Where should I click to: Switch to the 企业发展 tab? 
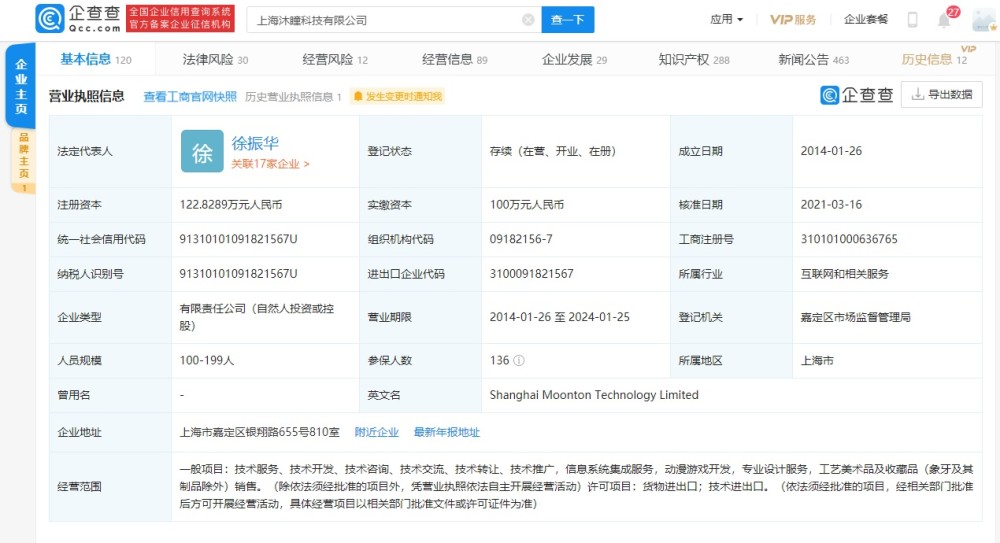click(574, 59)
